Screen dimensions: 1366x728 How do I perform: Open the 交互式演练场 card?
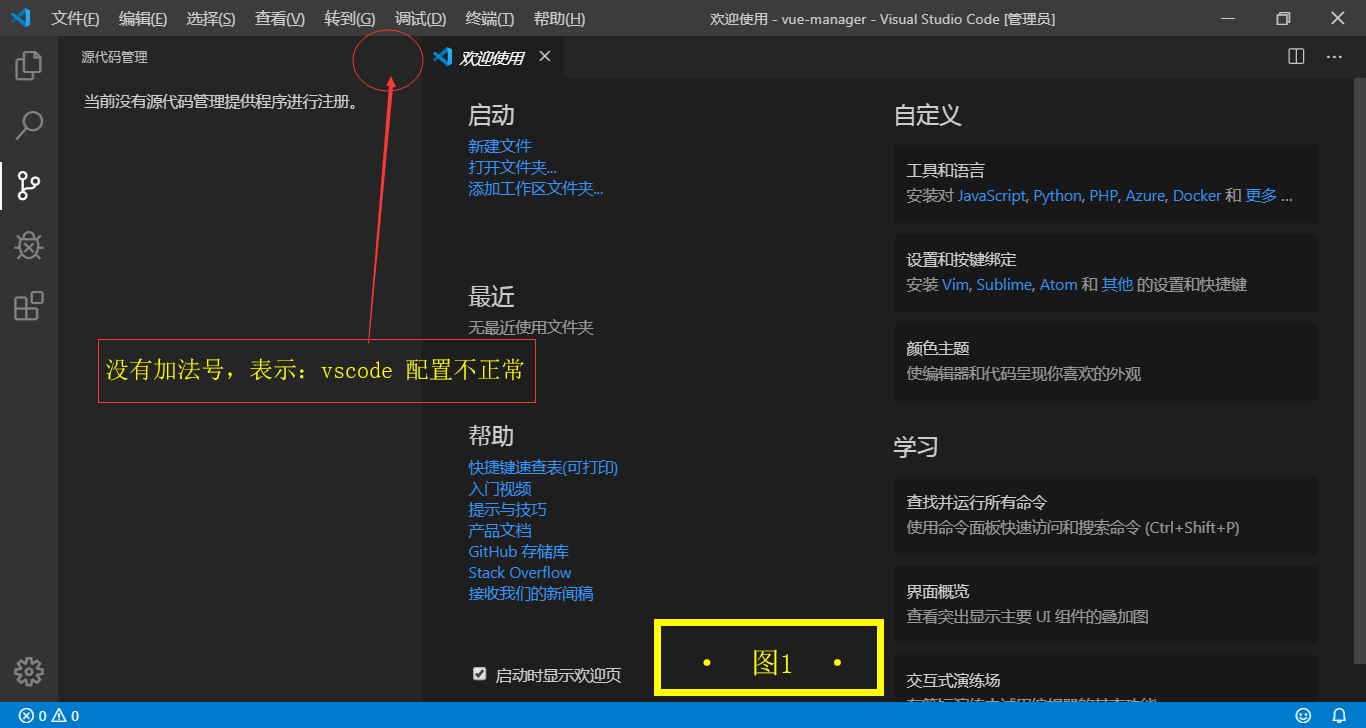1105,678
